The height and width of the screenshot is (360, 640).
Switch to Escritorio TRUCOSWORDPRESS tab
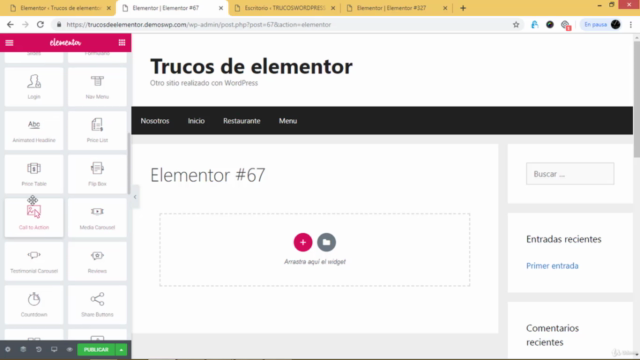coord(285,8)
